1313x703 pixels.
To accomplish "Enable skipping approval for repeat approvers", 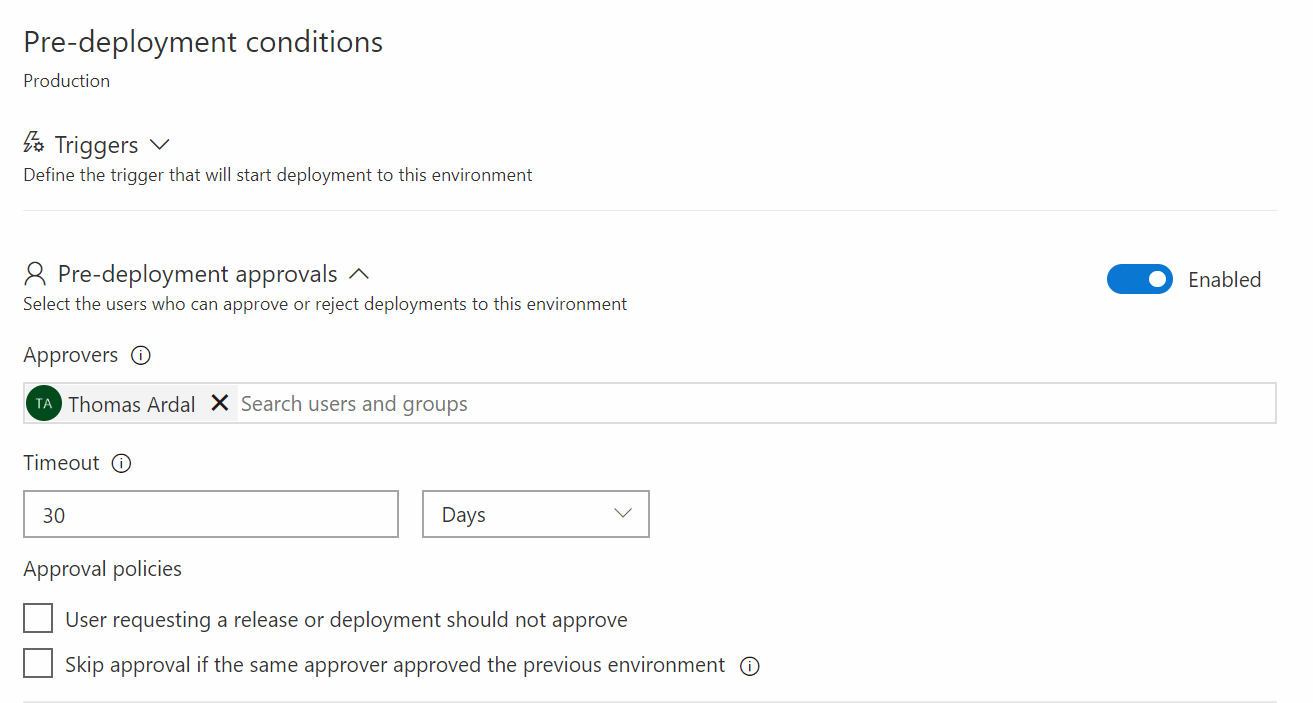I will pyautogui.click(x=37, y=663).
